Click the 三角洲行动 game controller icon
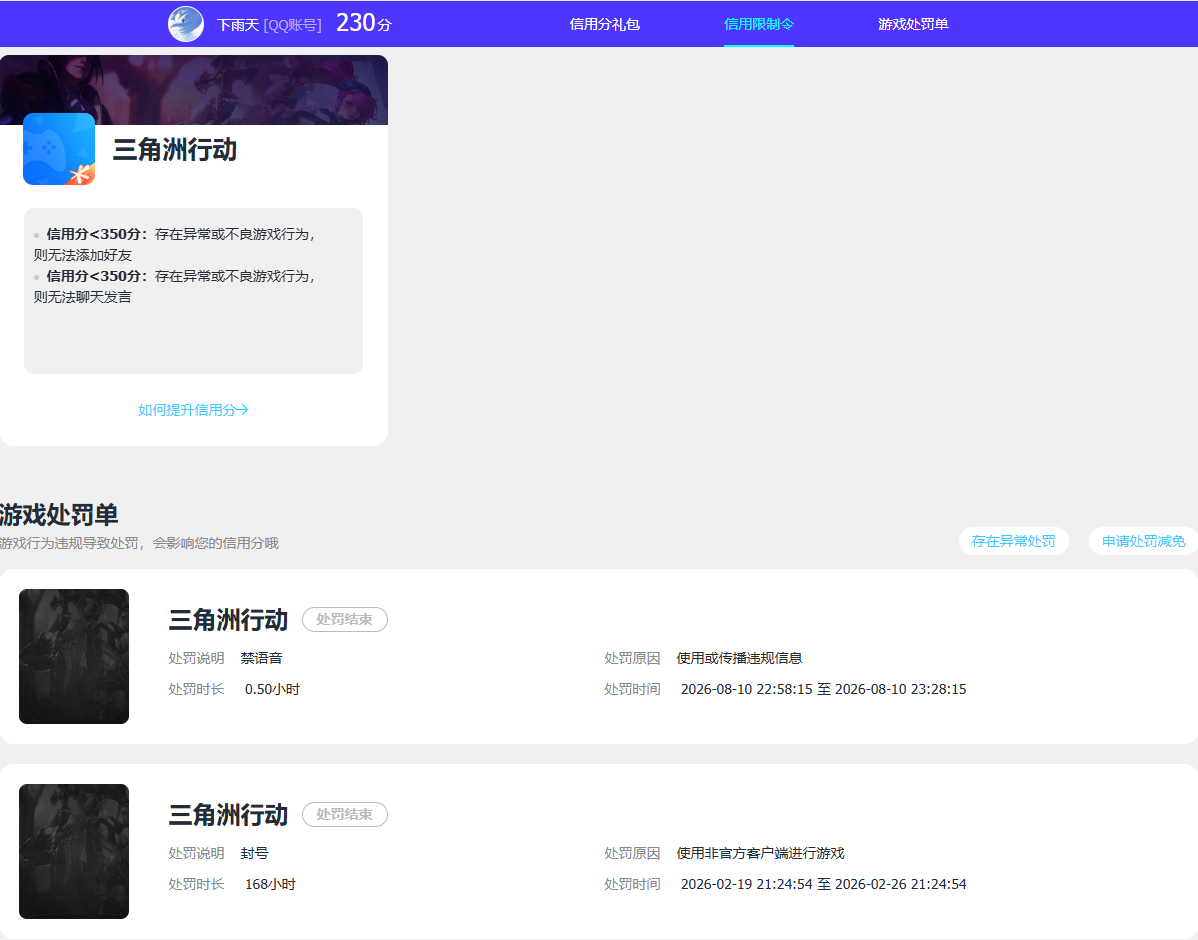The width and height of the screenshot is (1198, 940). [x=59, y=149]
